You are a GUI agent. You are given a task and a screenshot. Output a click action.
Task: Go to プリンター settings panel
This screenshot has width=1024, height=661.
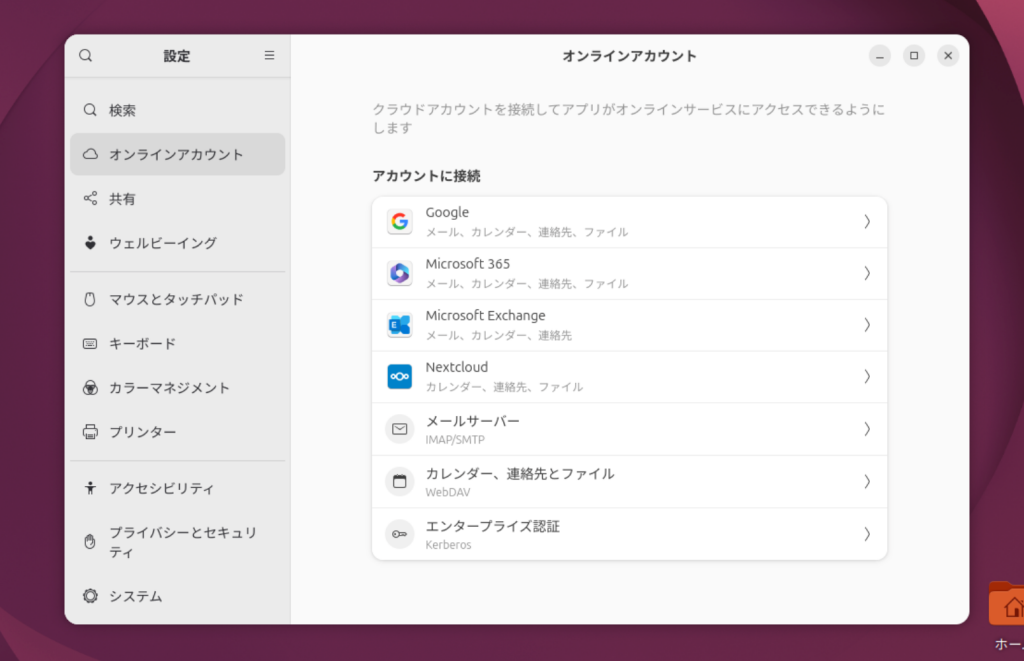tap(142, 432)
